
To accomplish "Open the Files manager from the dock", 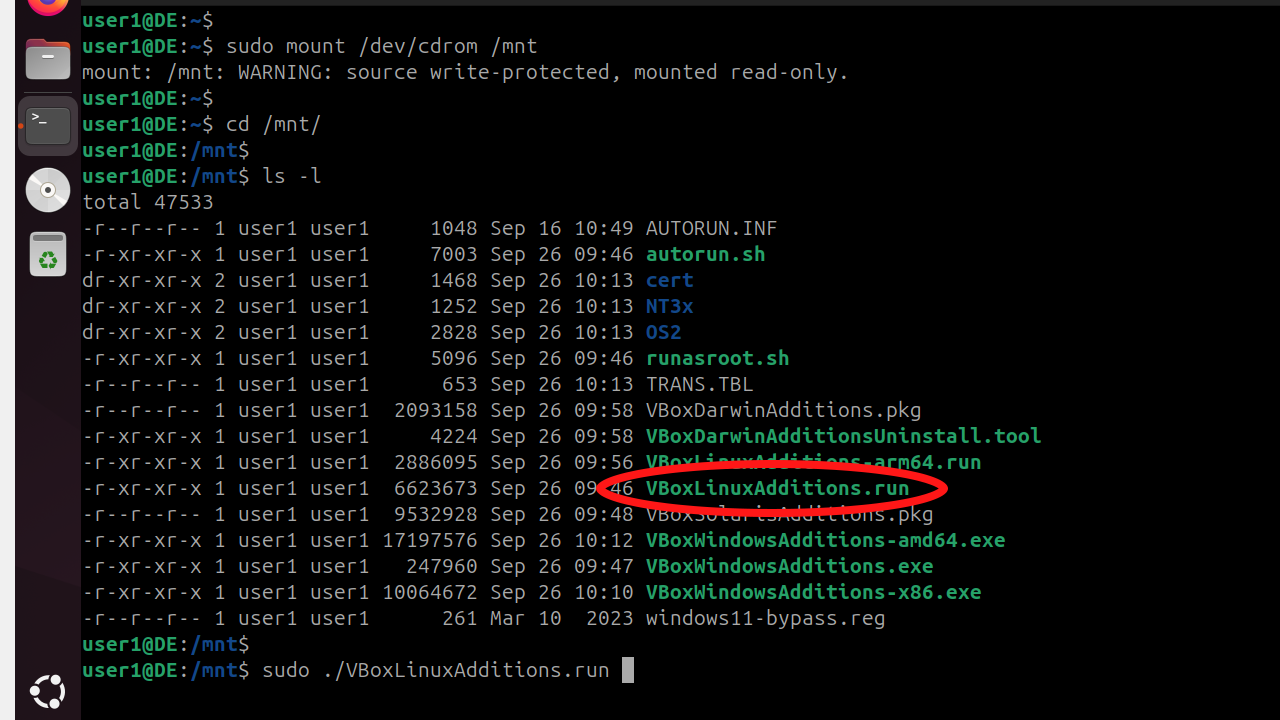I will [x=47, y=60].
